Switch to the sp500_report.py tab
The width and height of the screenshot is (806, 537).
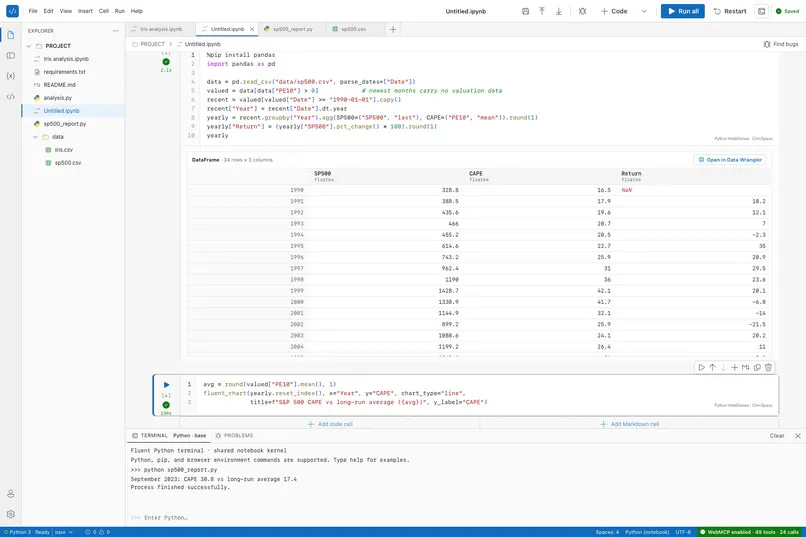coord(292,29)
